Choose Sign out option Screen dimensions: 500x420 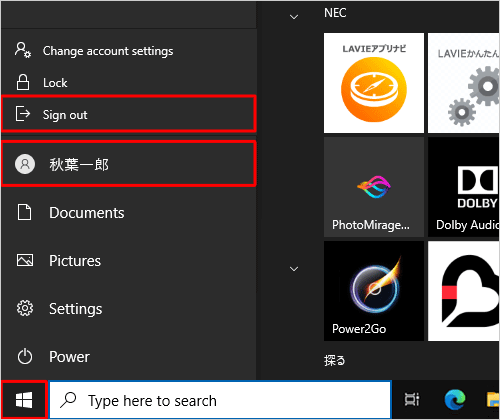[128, 114]
